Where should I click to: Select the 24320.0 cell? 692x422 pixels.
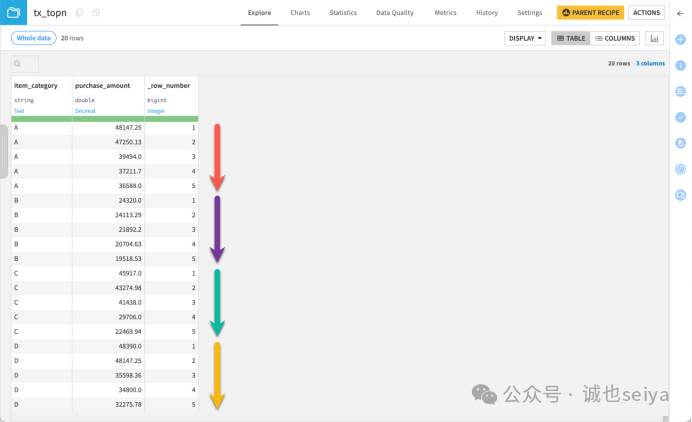[x=108, y=200]
